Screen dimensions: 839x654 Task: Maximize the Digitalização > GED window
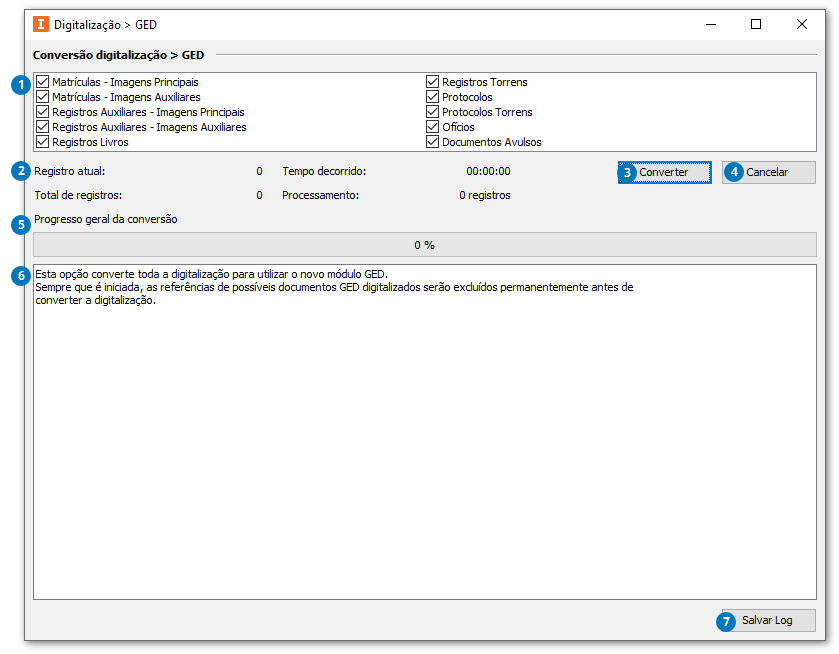coord(756,25)
